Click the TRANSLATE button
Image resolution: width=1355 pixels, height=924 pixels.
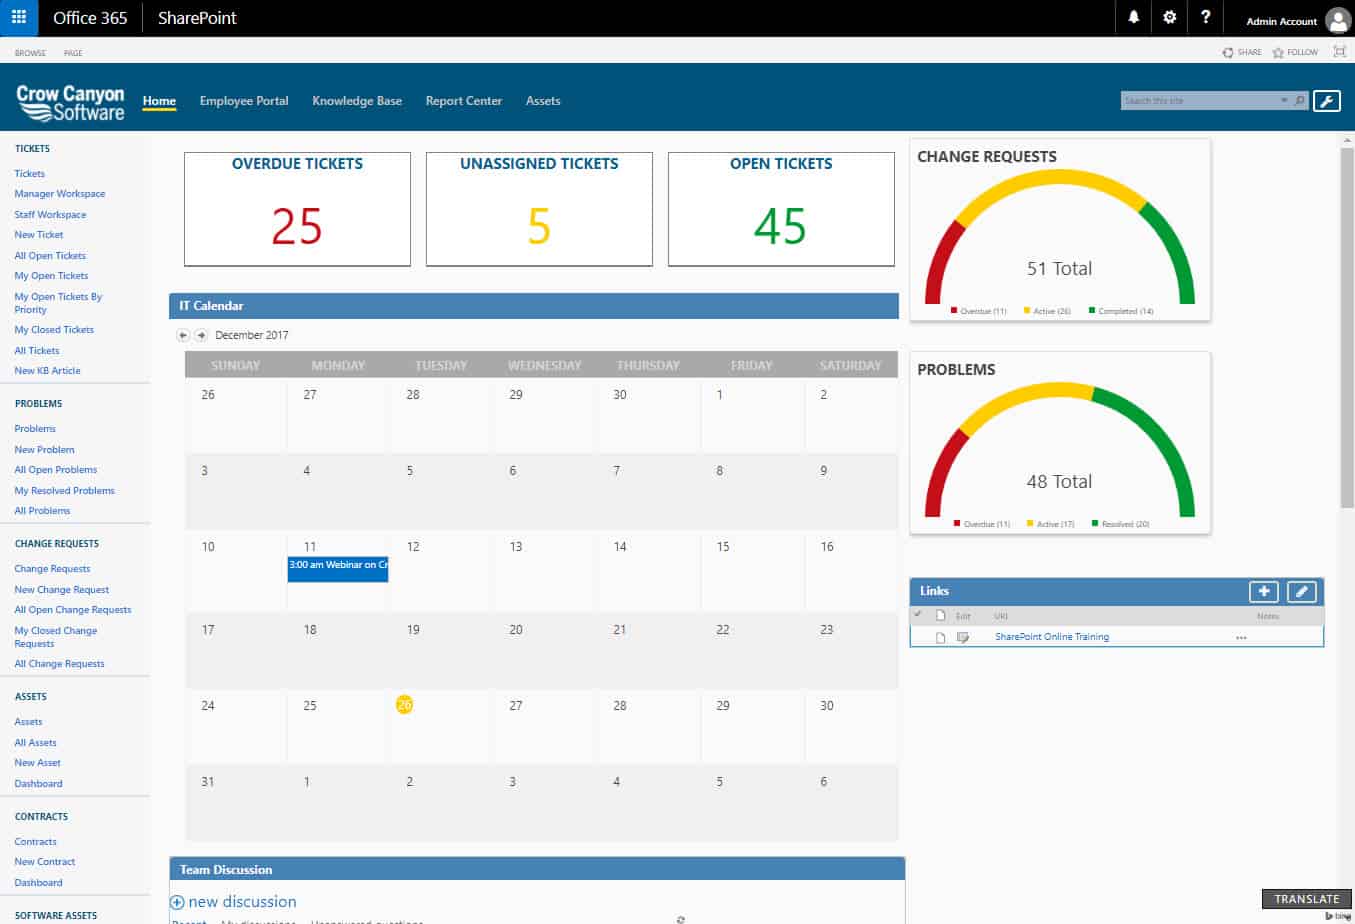tap(1307, 899)
